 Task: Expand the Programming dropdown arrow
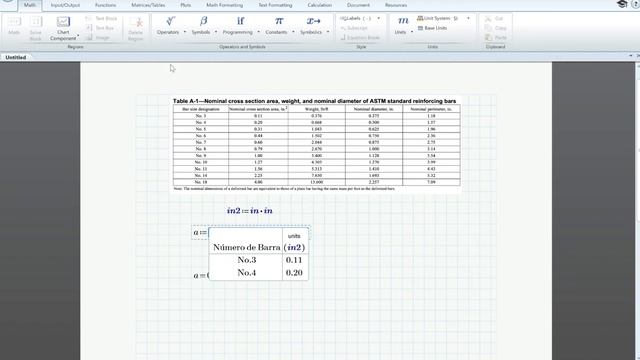coord(258,32)
